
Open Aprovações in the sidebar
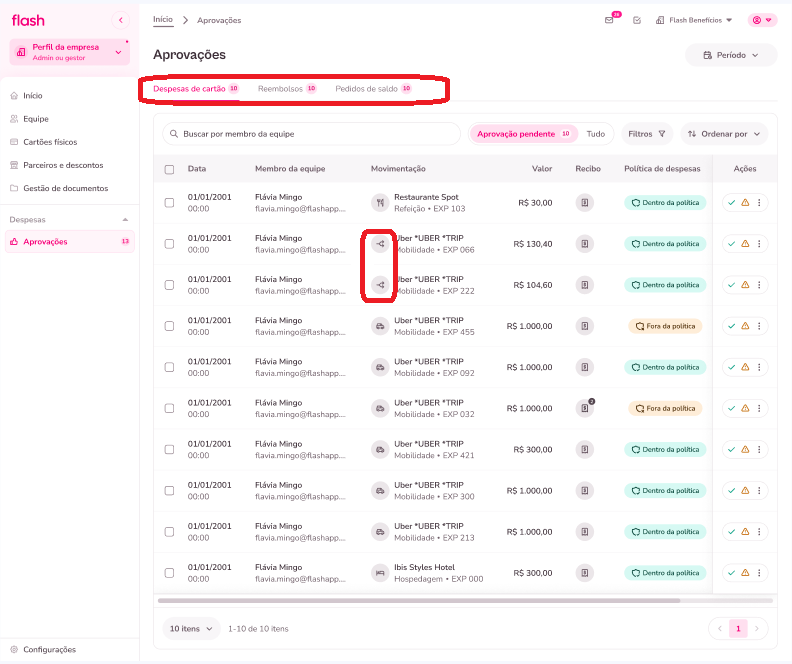[70, 241]
